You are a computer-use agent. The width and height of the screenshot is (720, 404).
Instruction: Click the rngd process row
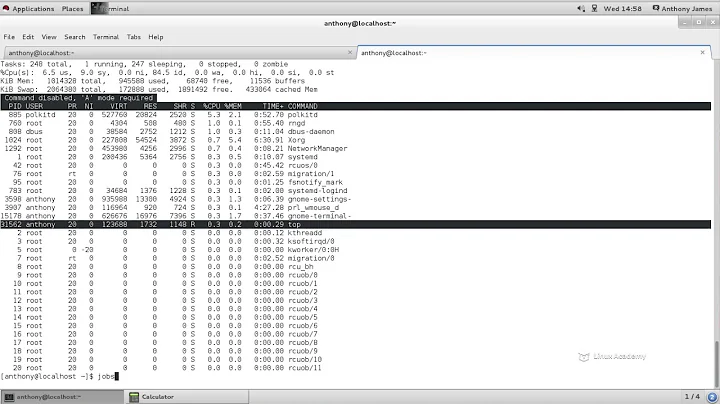click(355, 123)
